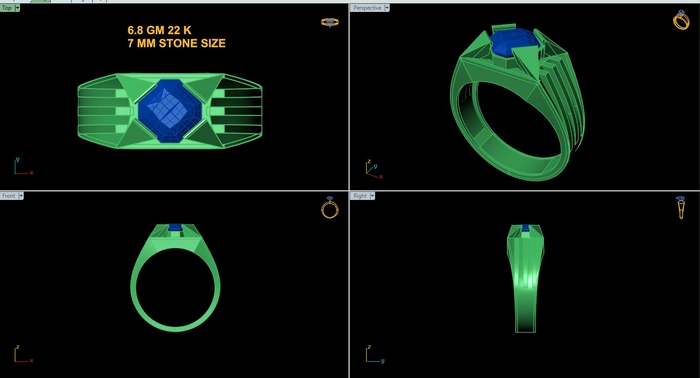Click the gold ring icon in Perspective viewport

click(681, 20)
